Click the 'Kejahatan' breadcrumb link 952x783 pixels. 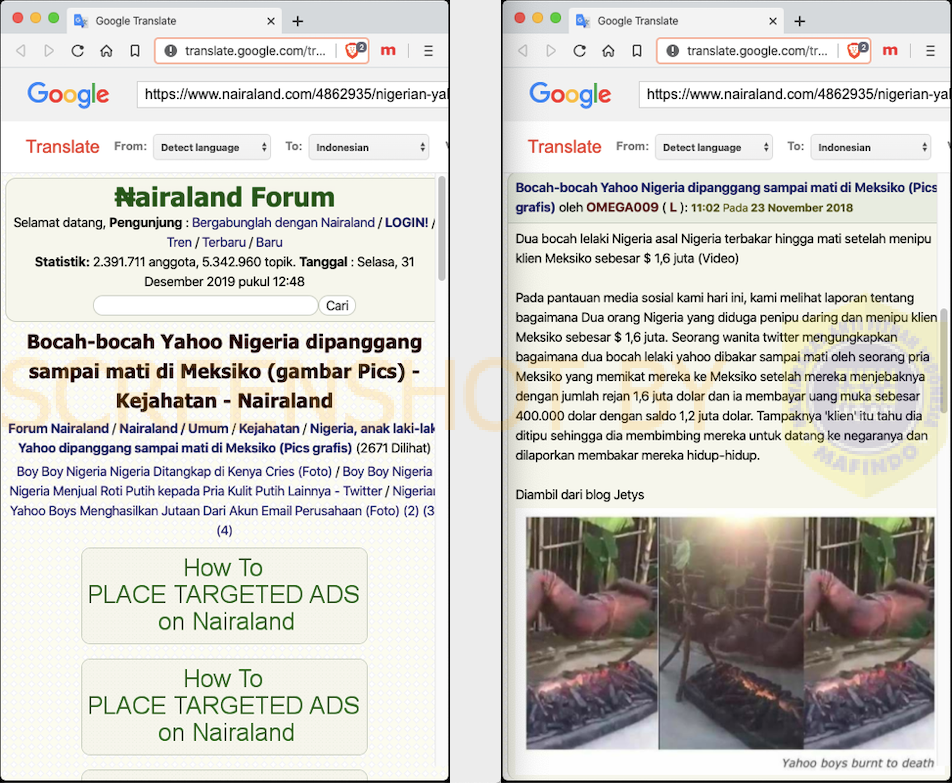[268, 428]
